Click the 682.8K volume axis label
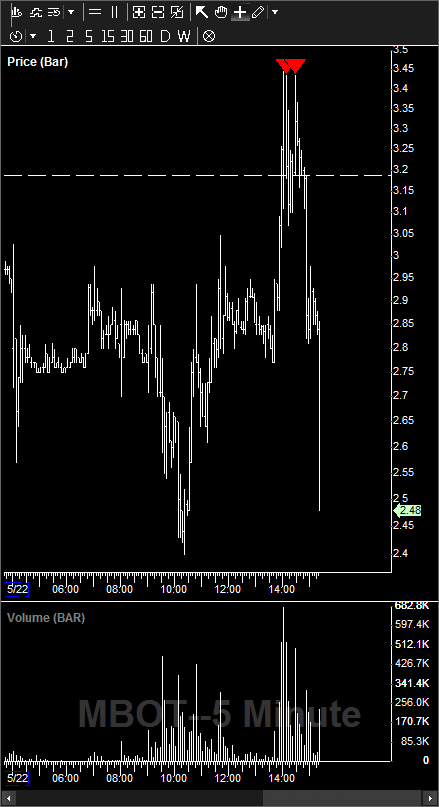 point(412,605)
